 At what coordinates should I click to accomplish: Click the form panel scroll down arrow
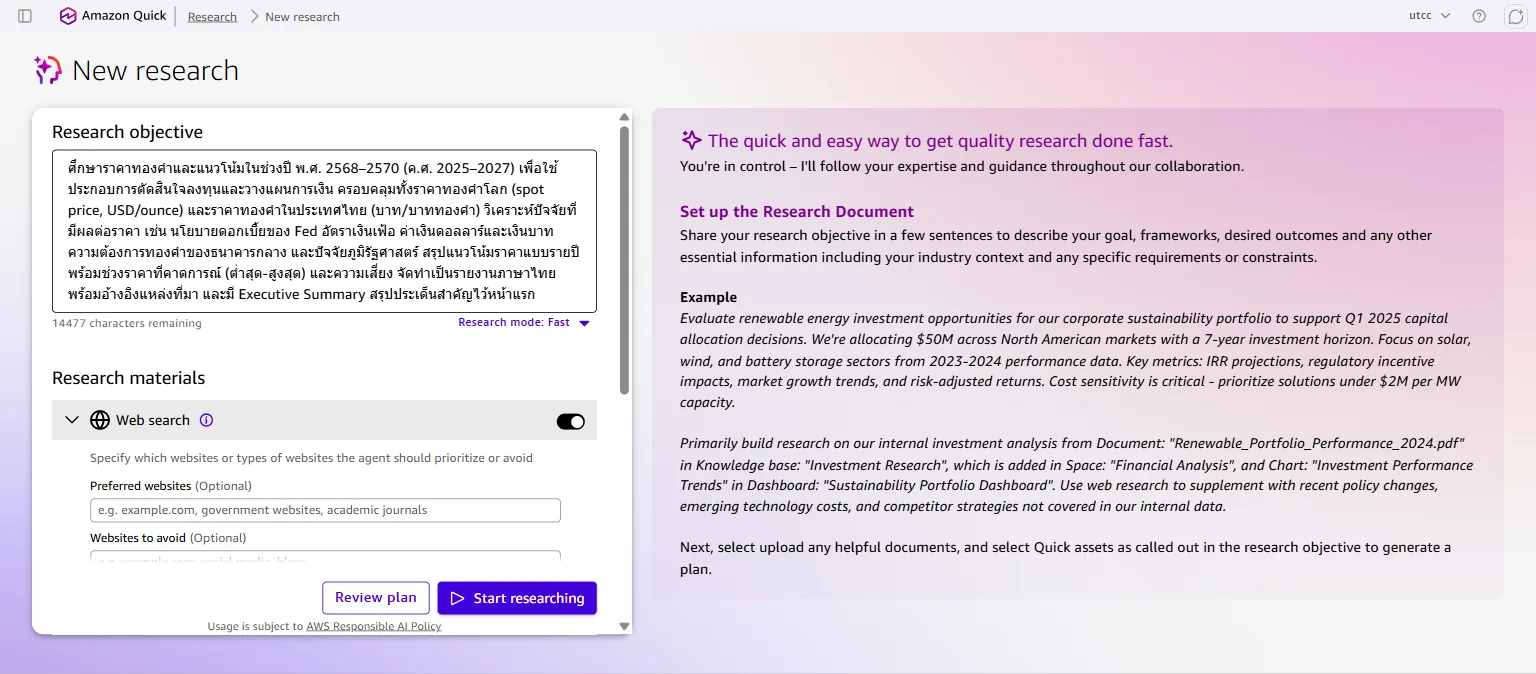pyautogui.click(x=625, y=626)
